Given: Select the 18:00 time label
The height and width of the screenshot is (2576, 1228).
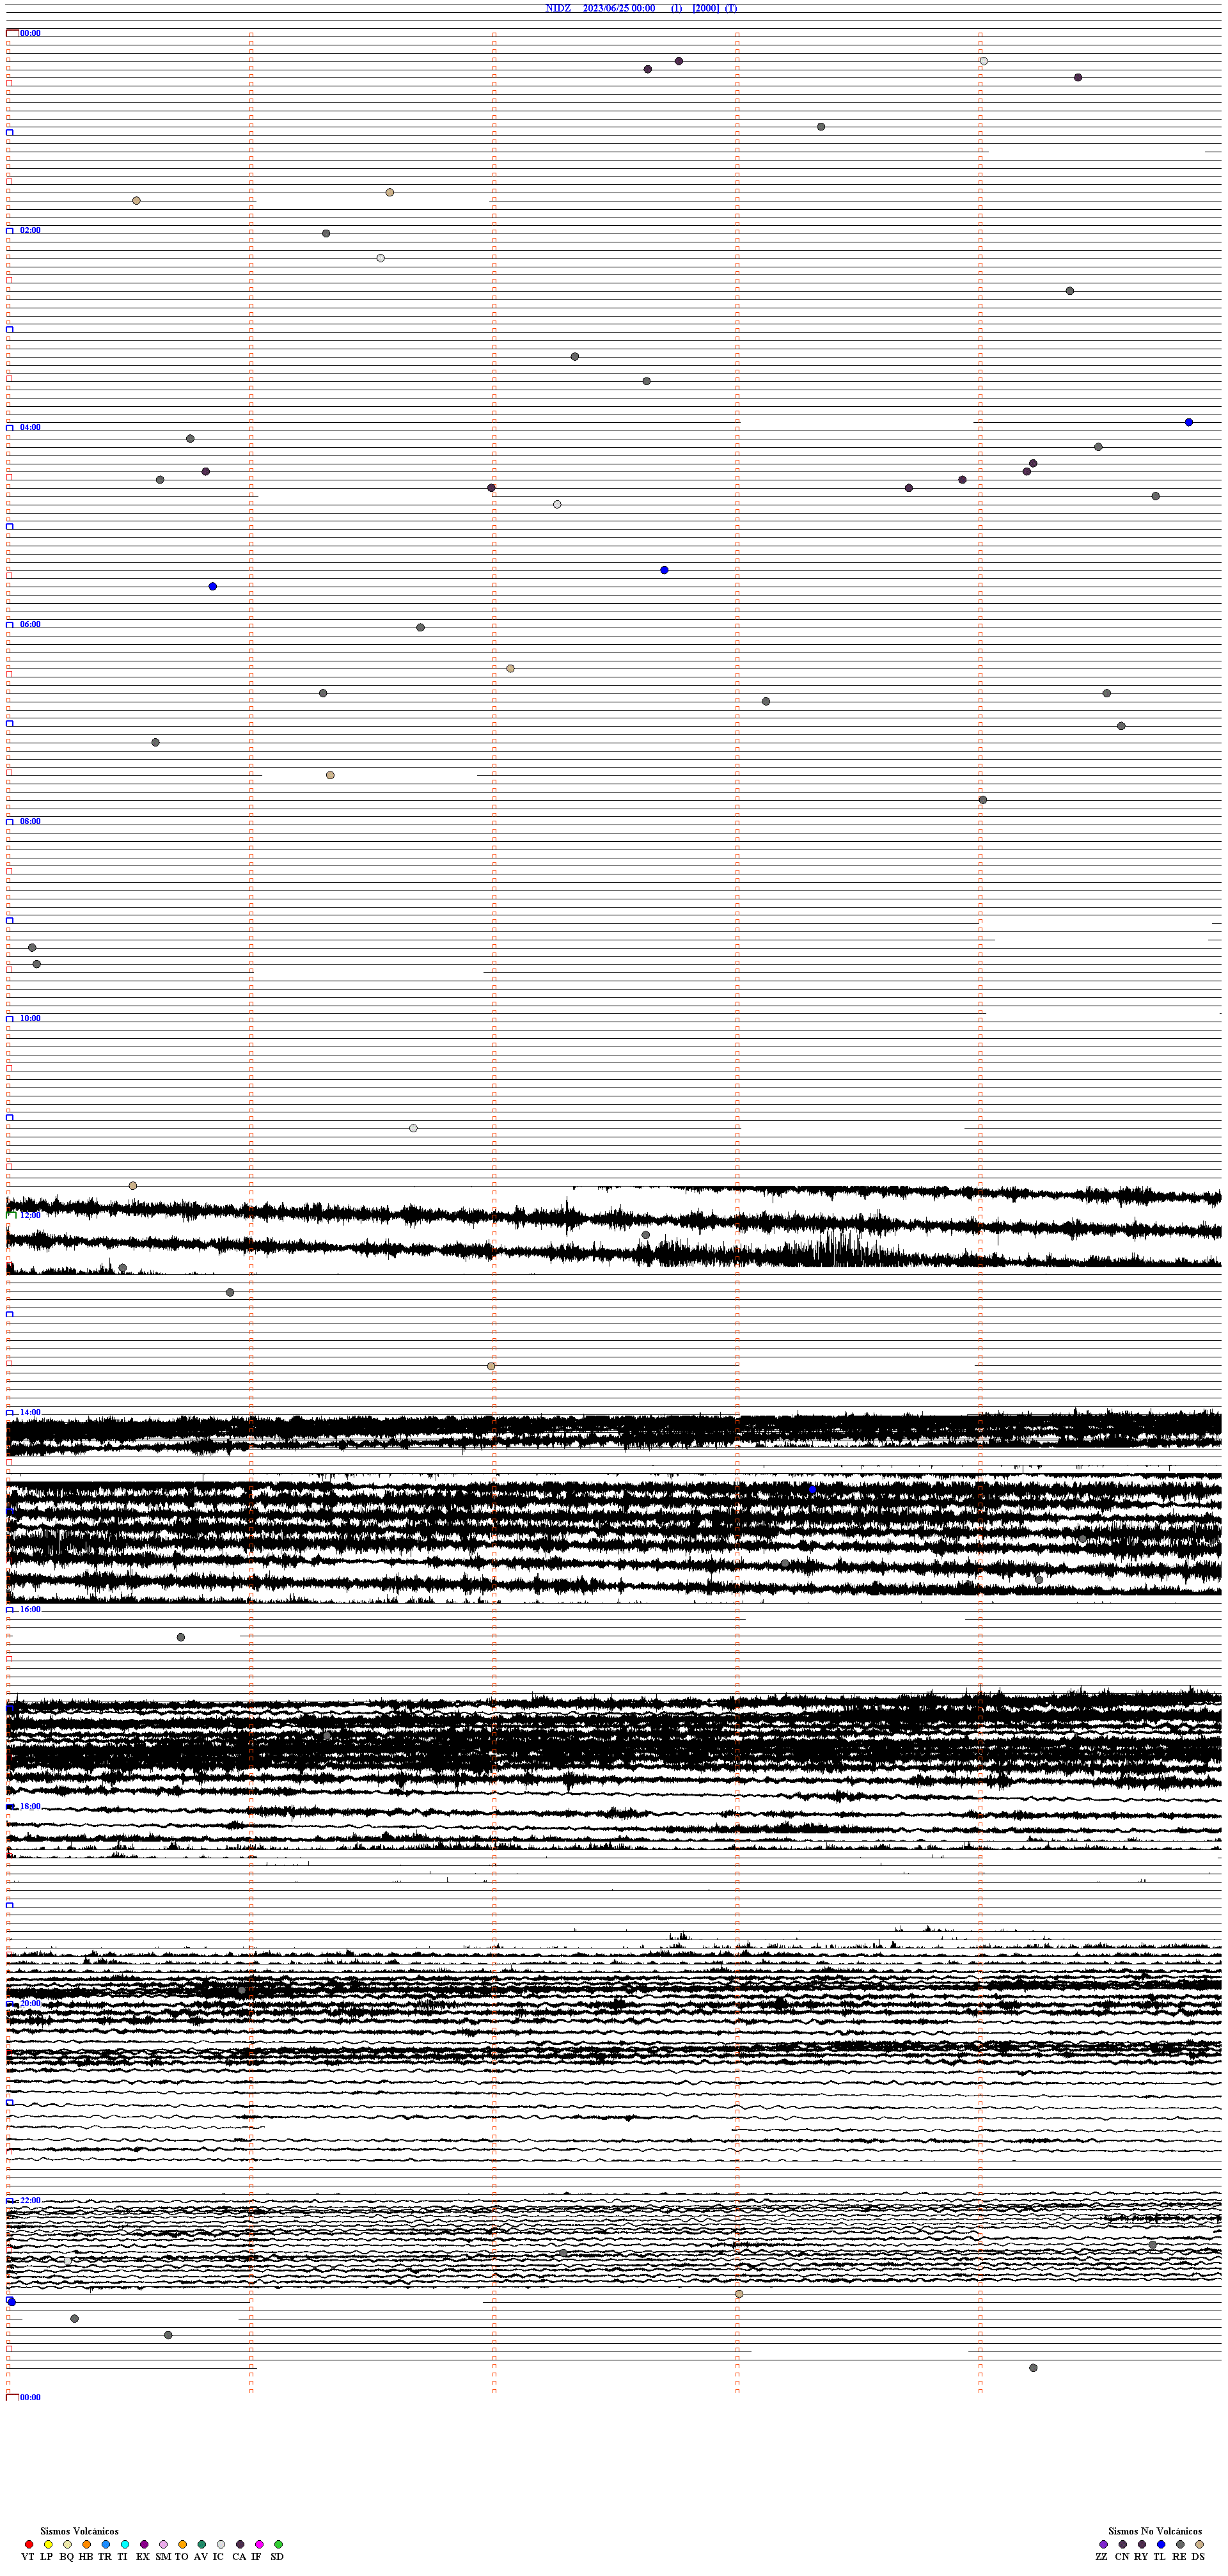Looking at the screenshot, I should 30,1806.
